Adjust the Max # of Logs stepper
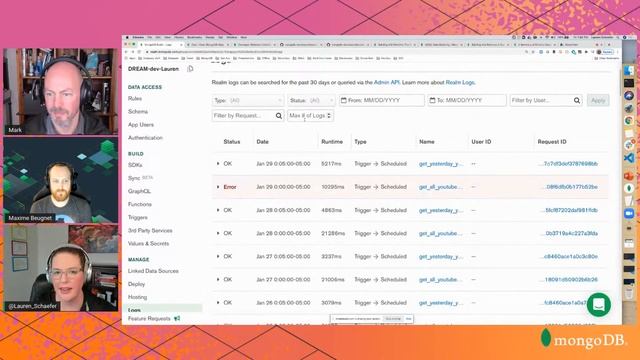This screenshot has height=360, width=640. pos(329,116)
